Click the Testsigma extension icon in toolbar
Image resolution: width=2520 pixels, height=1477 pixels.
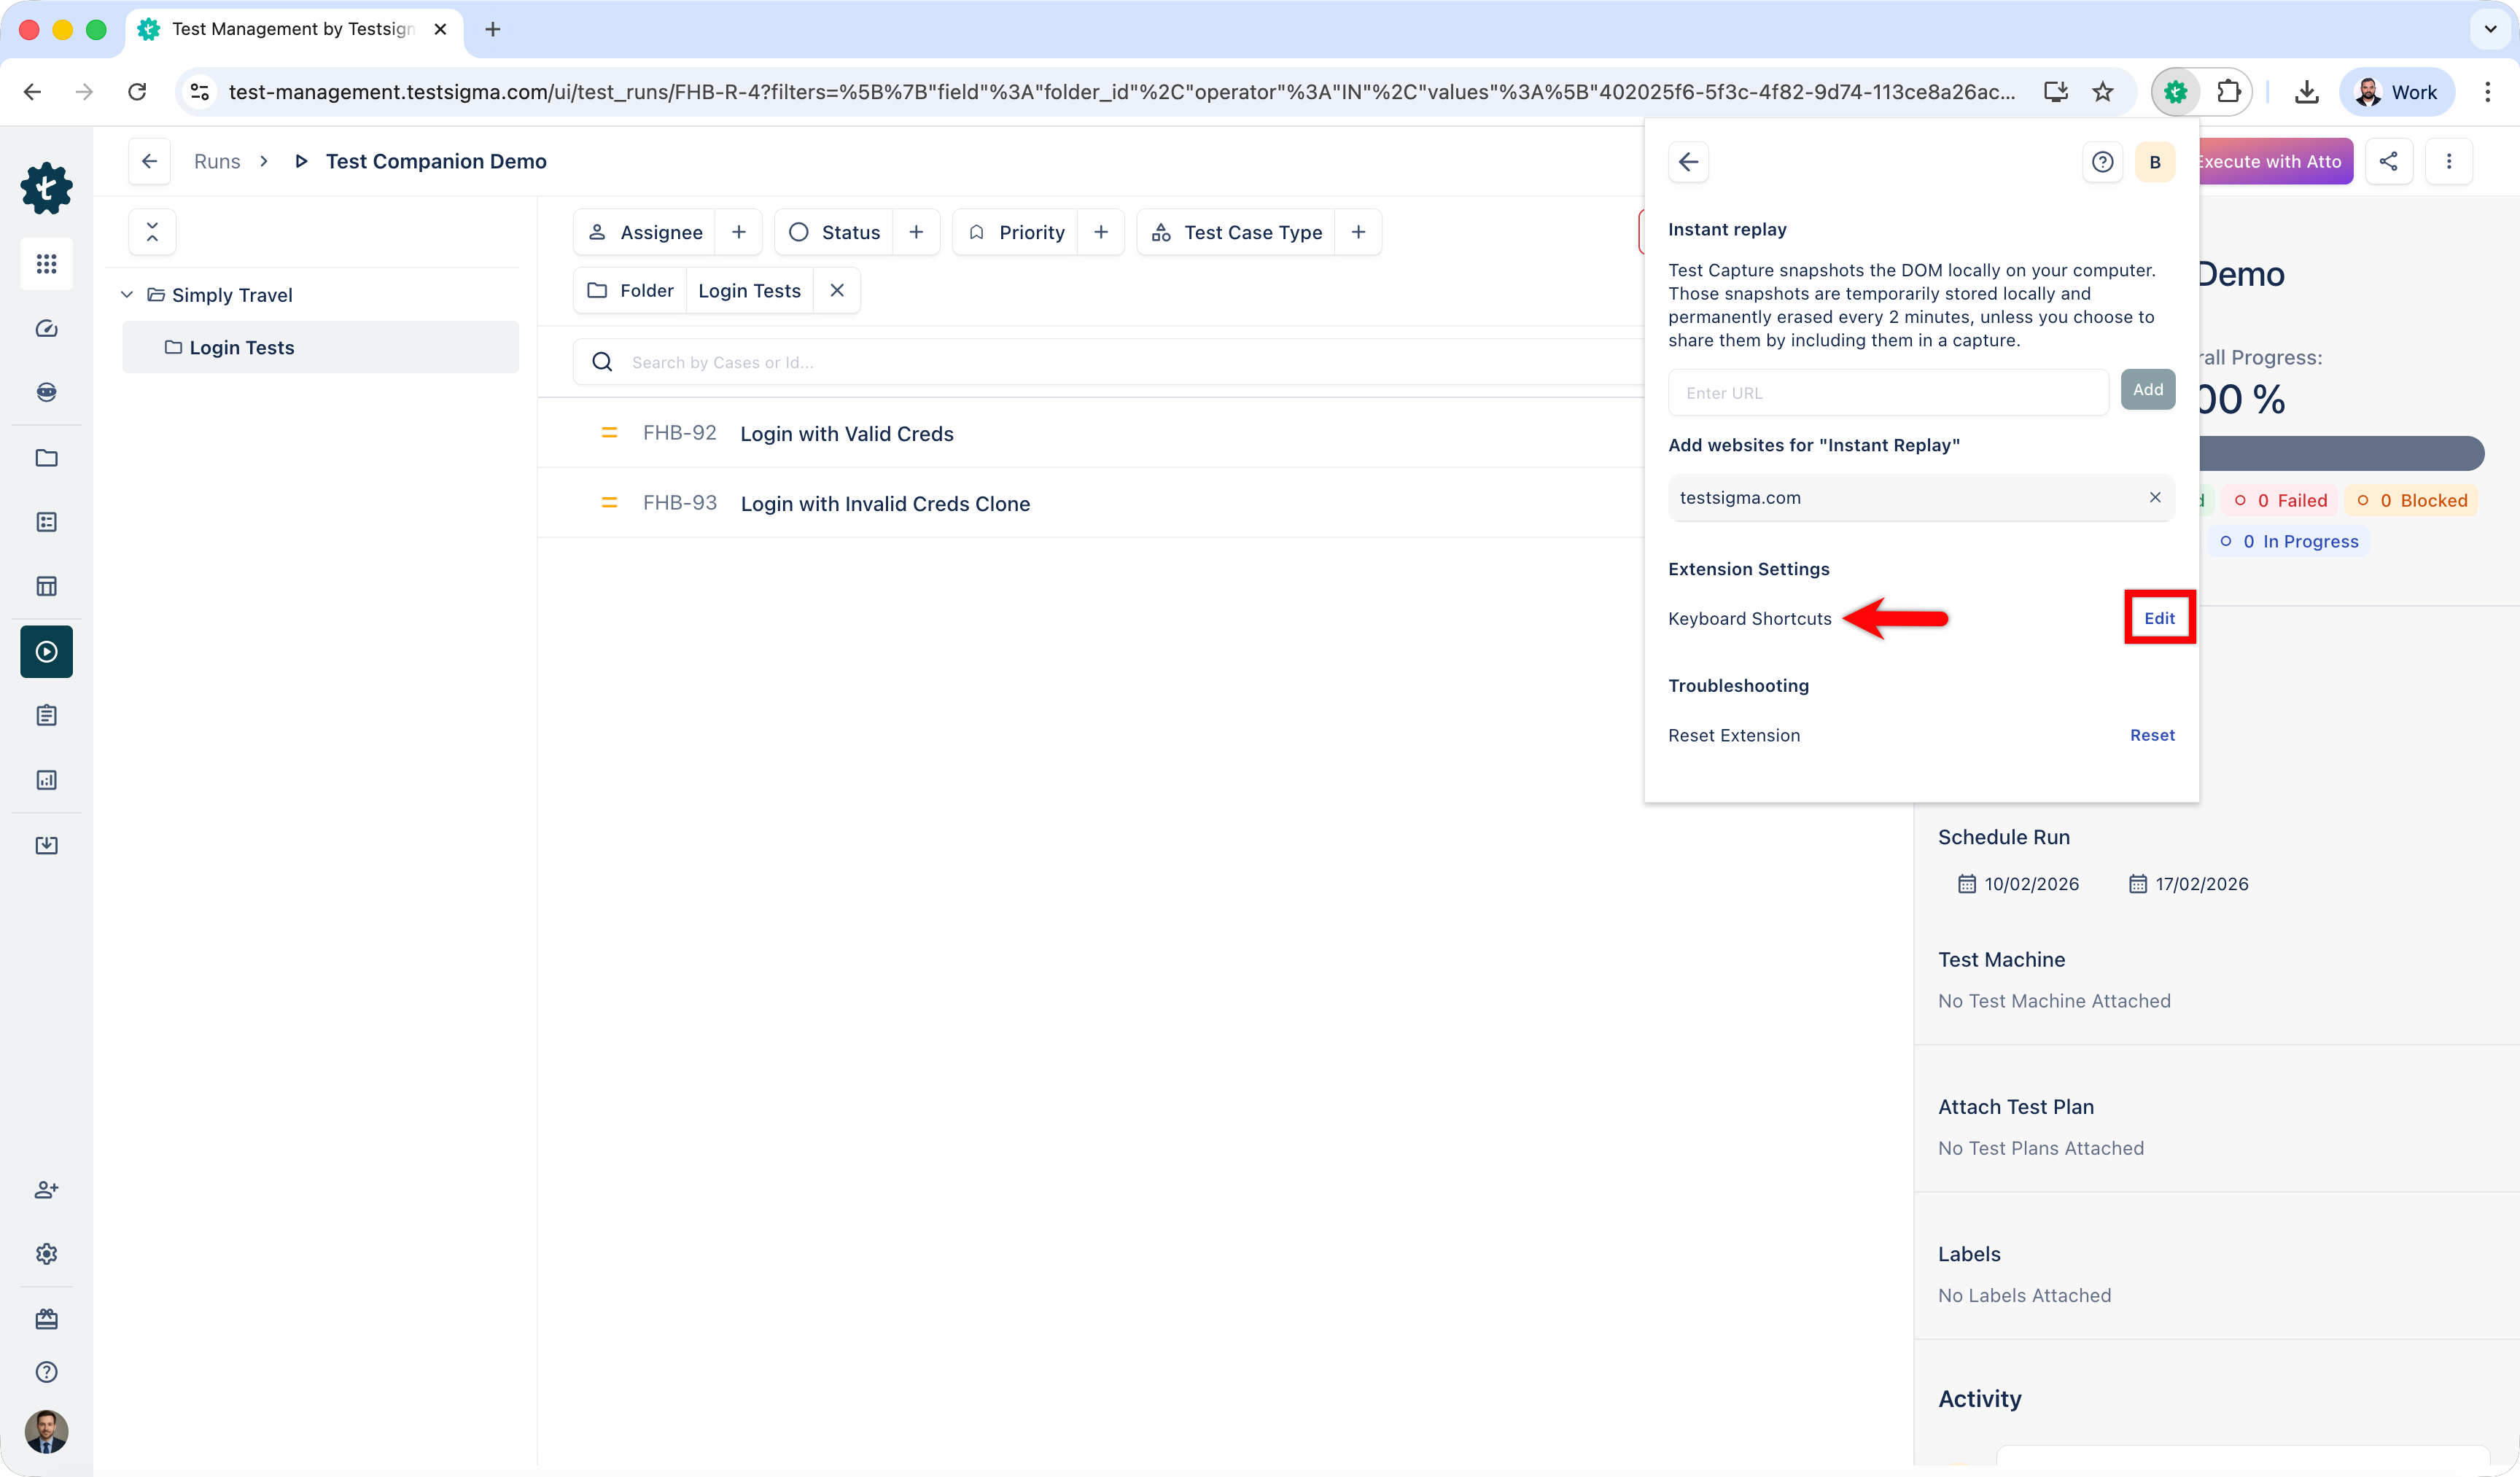click(2175, 92)
